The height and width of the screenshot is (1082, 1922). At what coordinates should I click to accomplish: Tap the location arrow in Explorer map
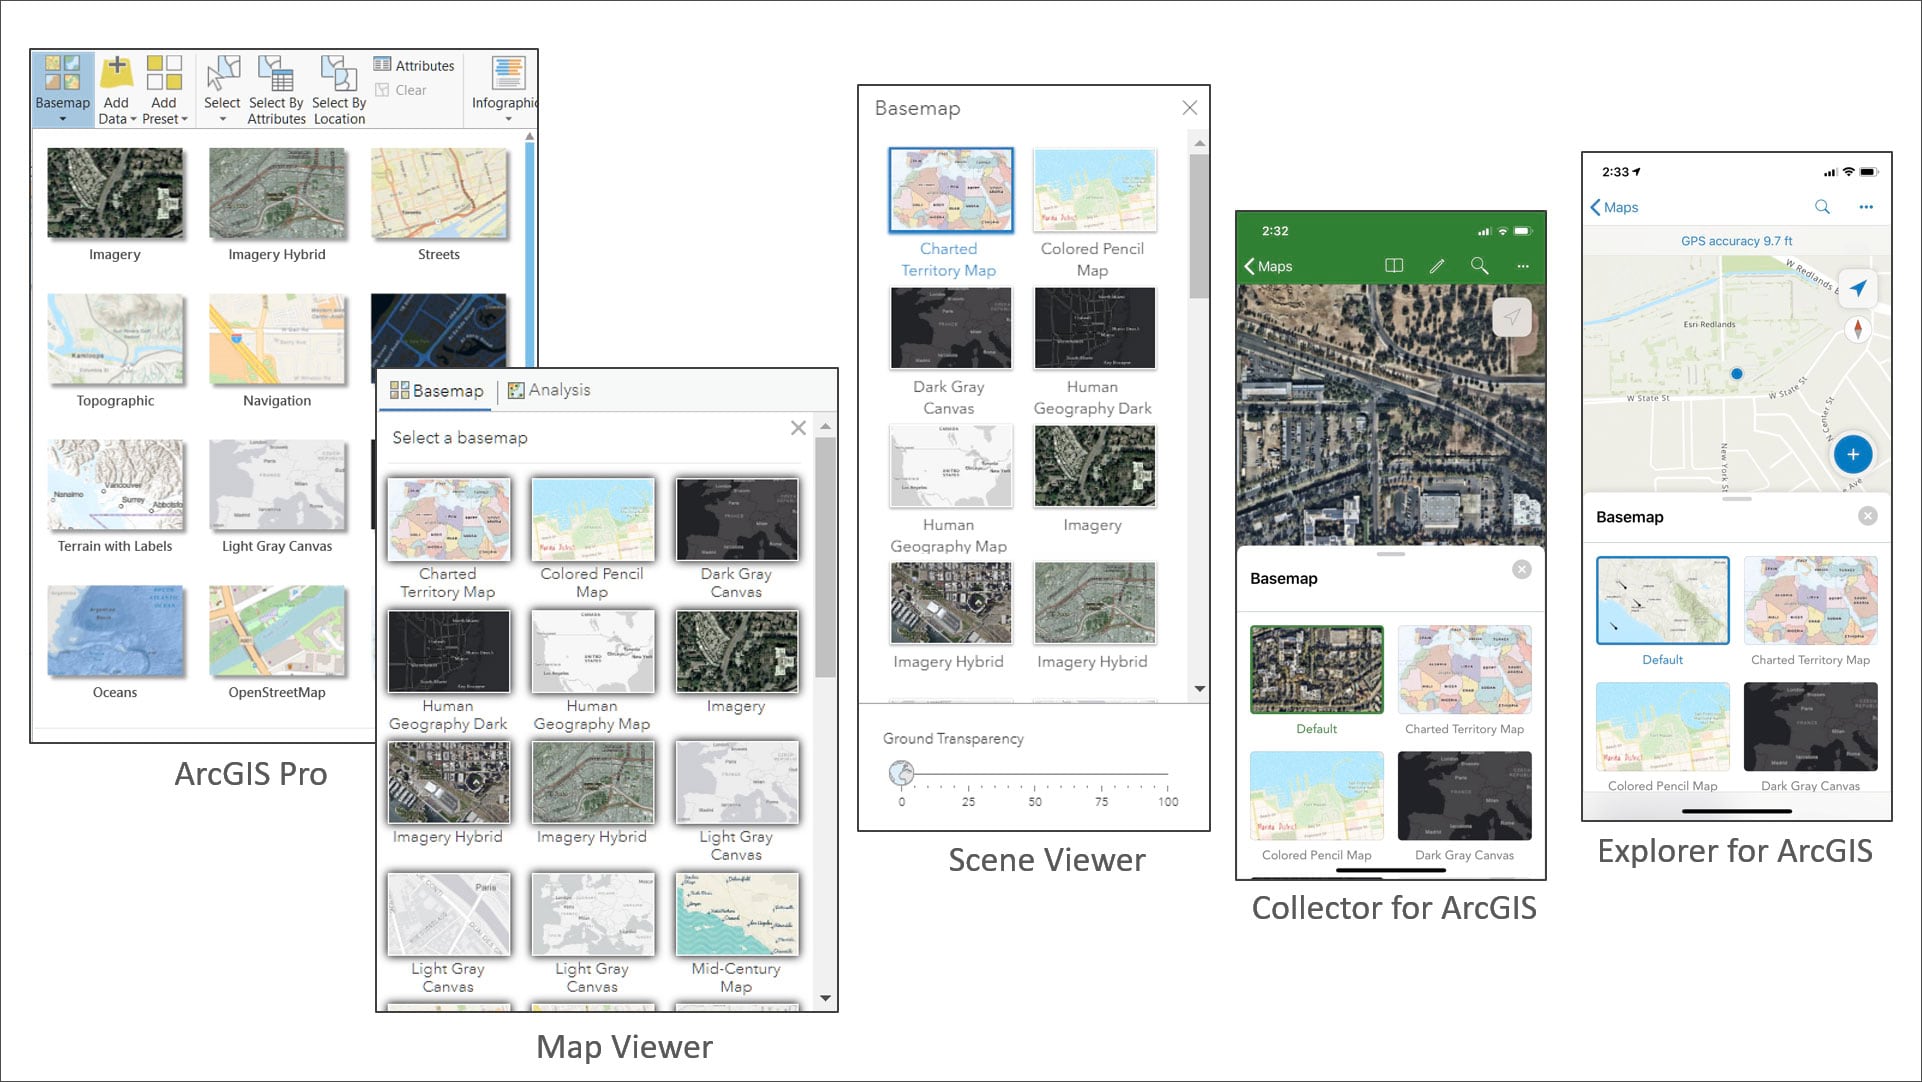coord(1857,289)
